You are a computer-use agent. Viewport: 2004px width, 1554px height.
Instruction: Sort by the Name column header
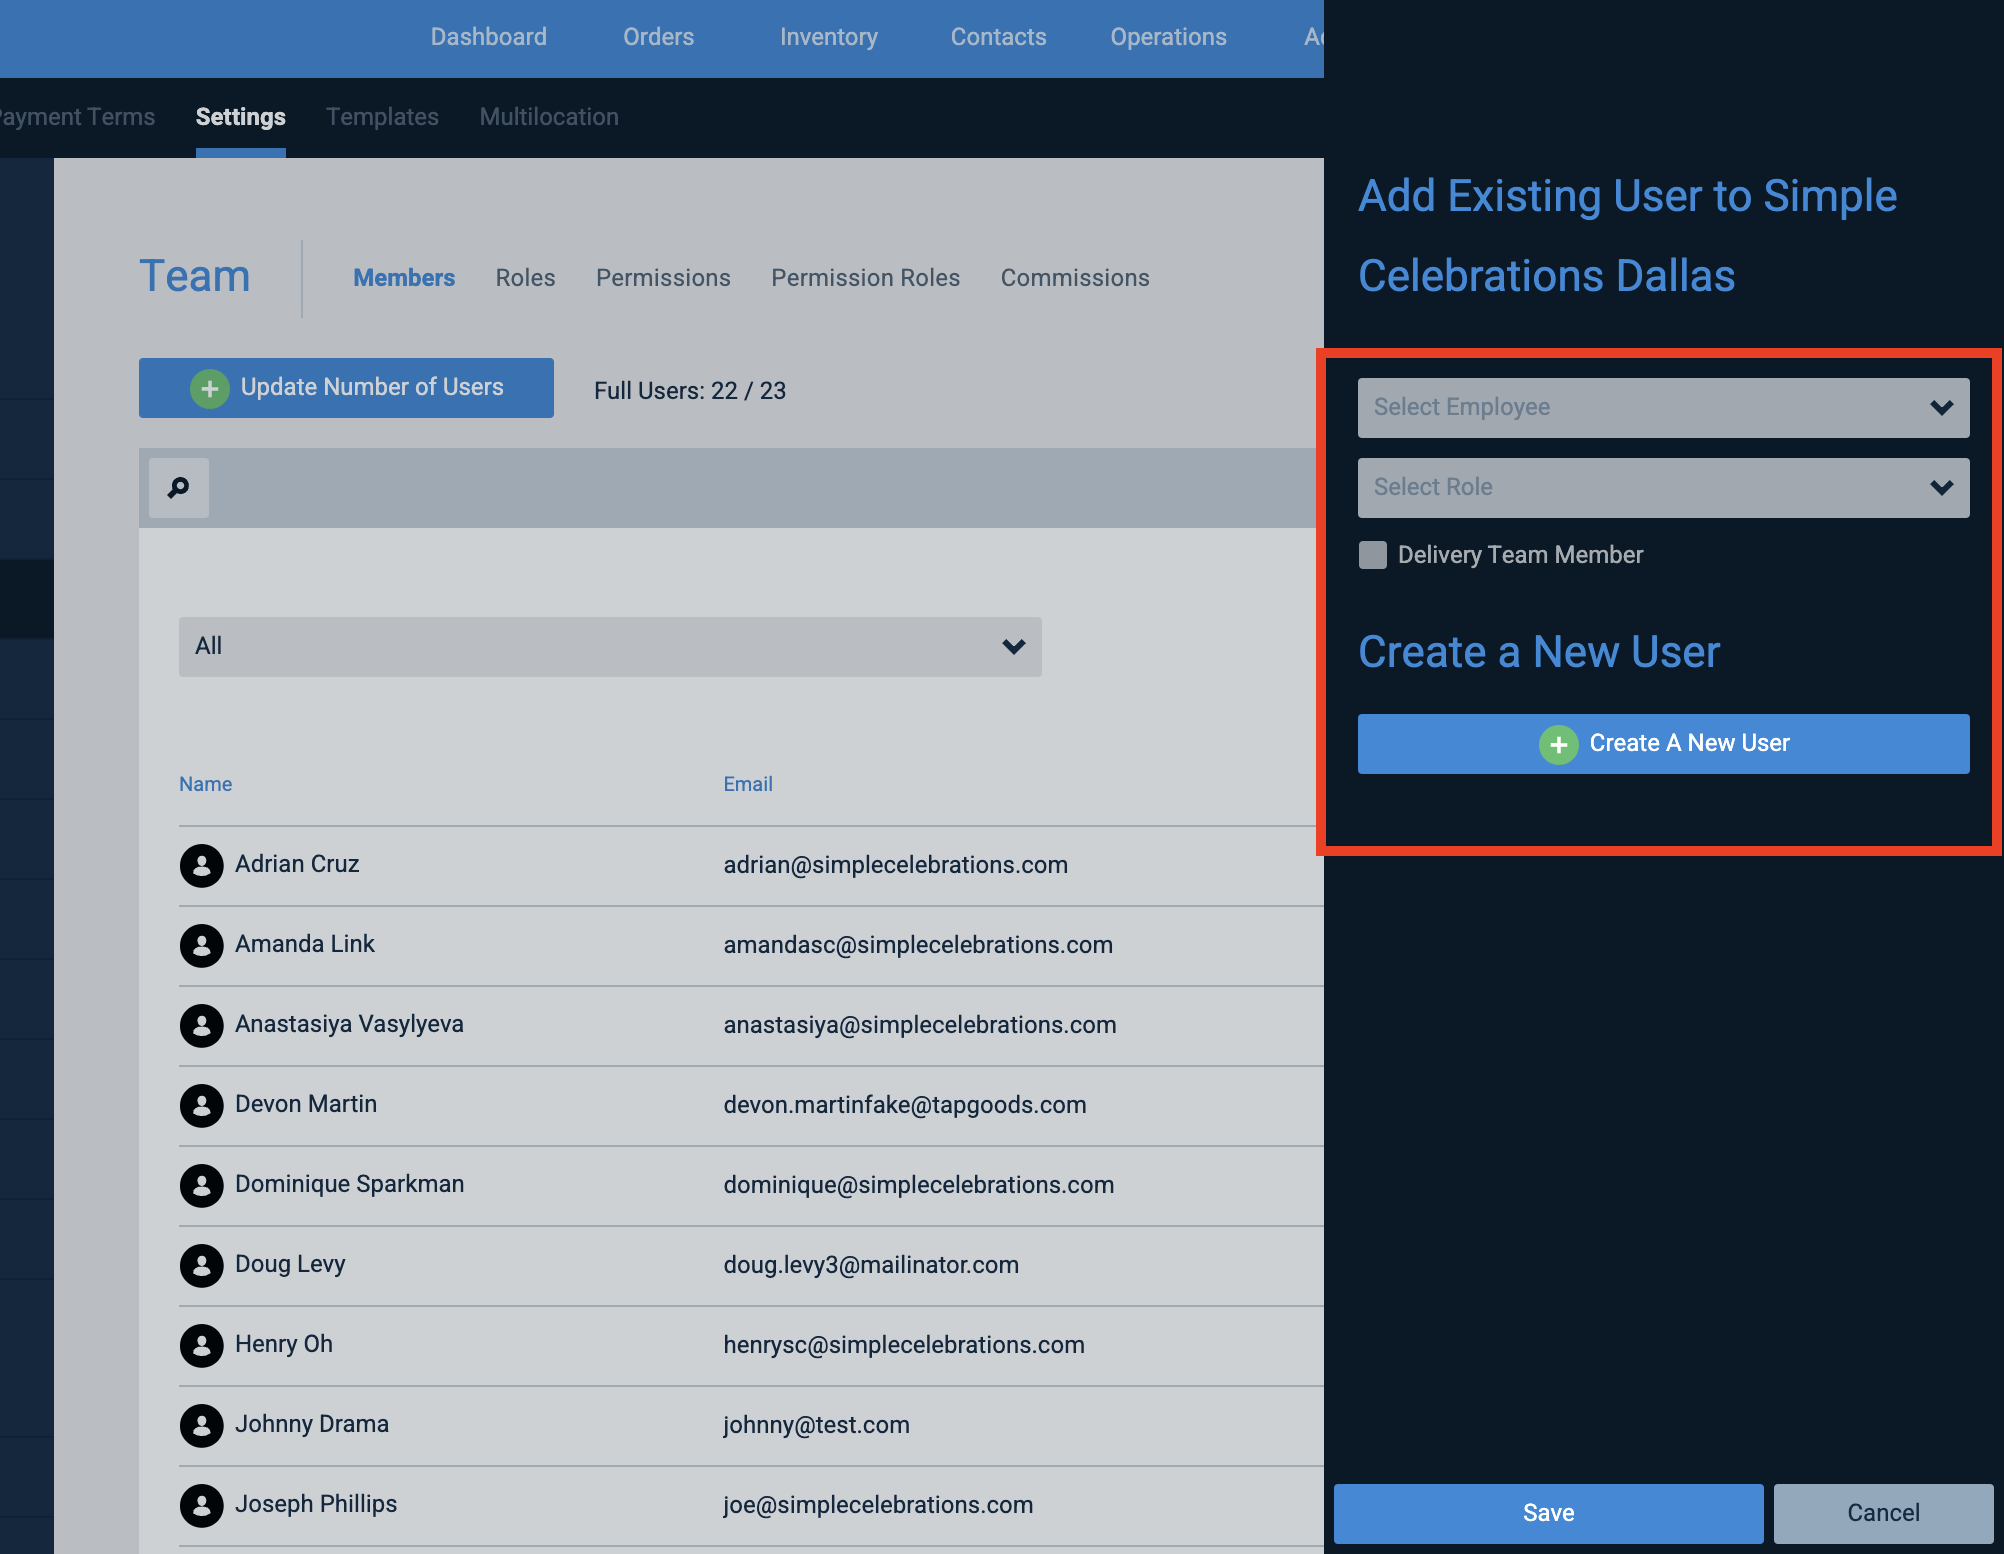click(x=205, y=784)
